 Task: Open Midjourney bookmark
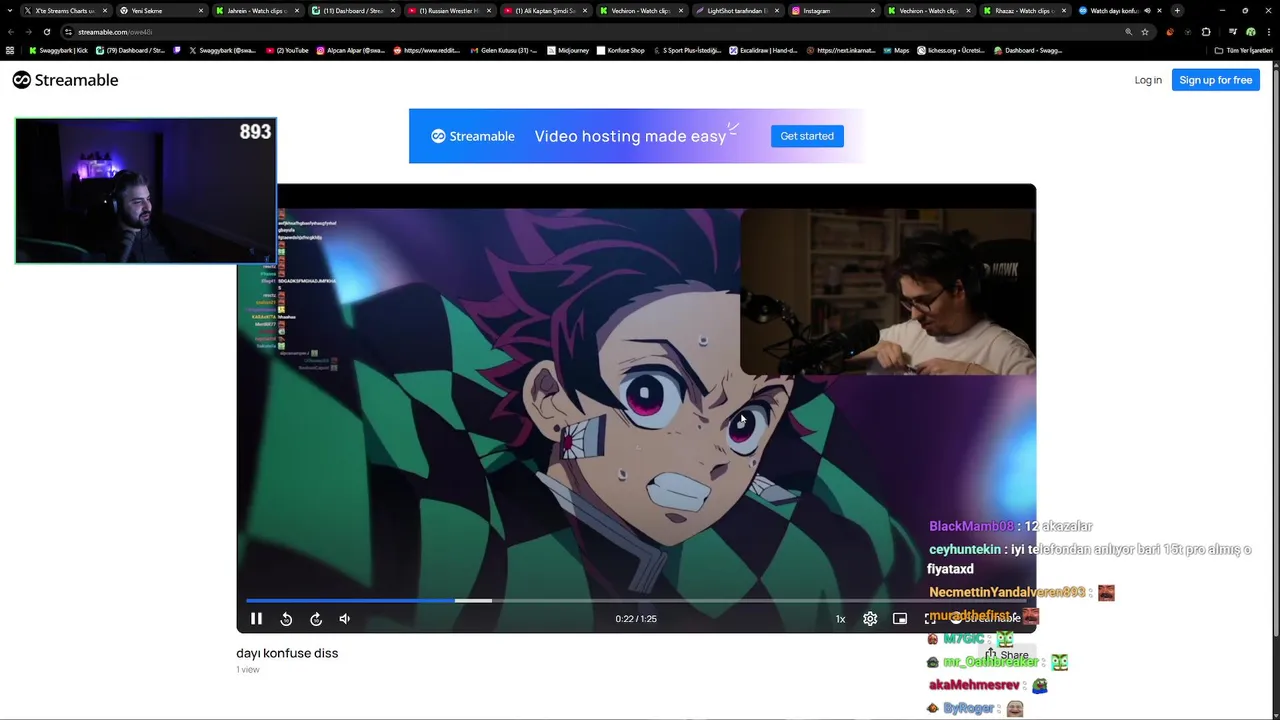(568, 50)
